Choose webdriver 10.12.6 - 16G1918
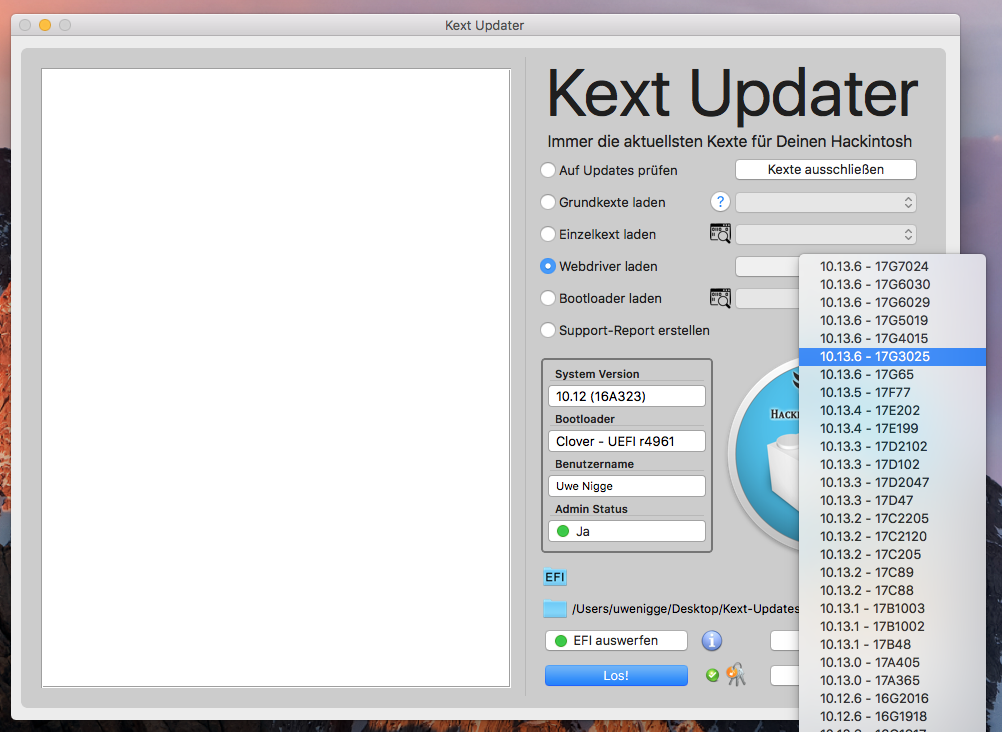Viewport: 1002px width, 732px height. tap(892, 717)
